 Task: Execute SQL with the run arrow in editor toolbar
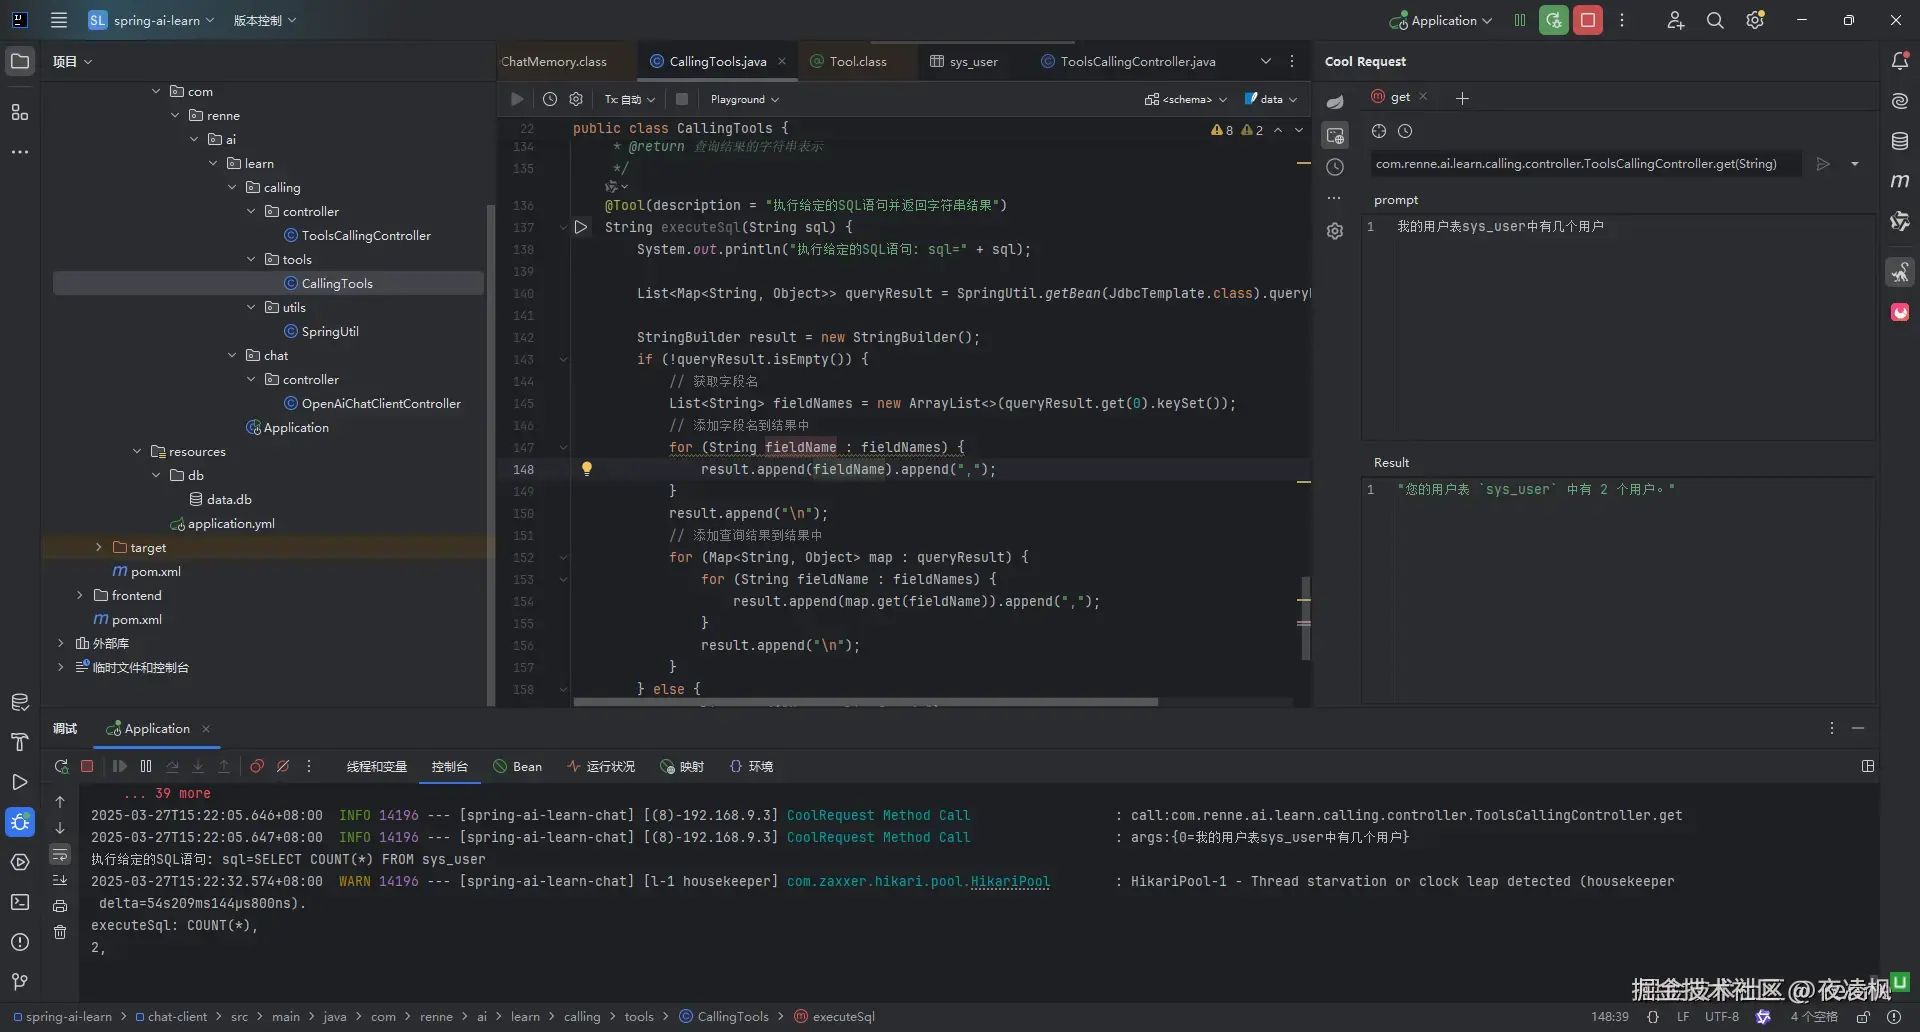point(517,99)
